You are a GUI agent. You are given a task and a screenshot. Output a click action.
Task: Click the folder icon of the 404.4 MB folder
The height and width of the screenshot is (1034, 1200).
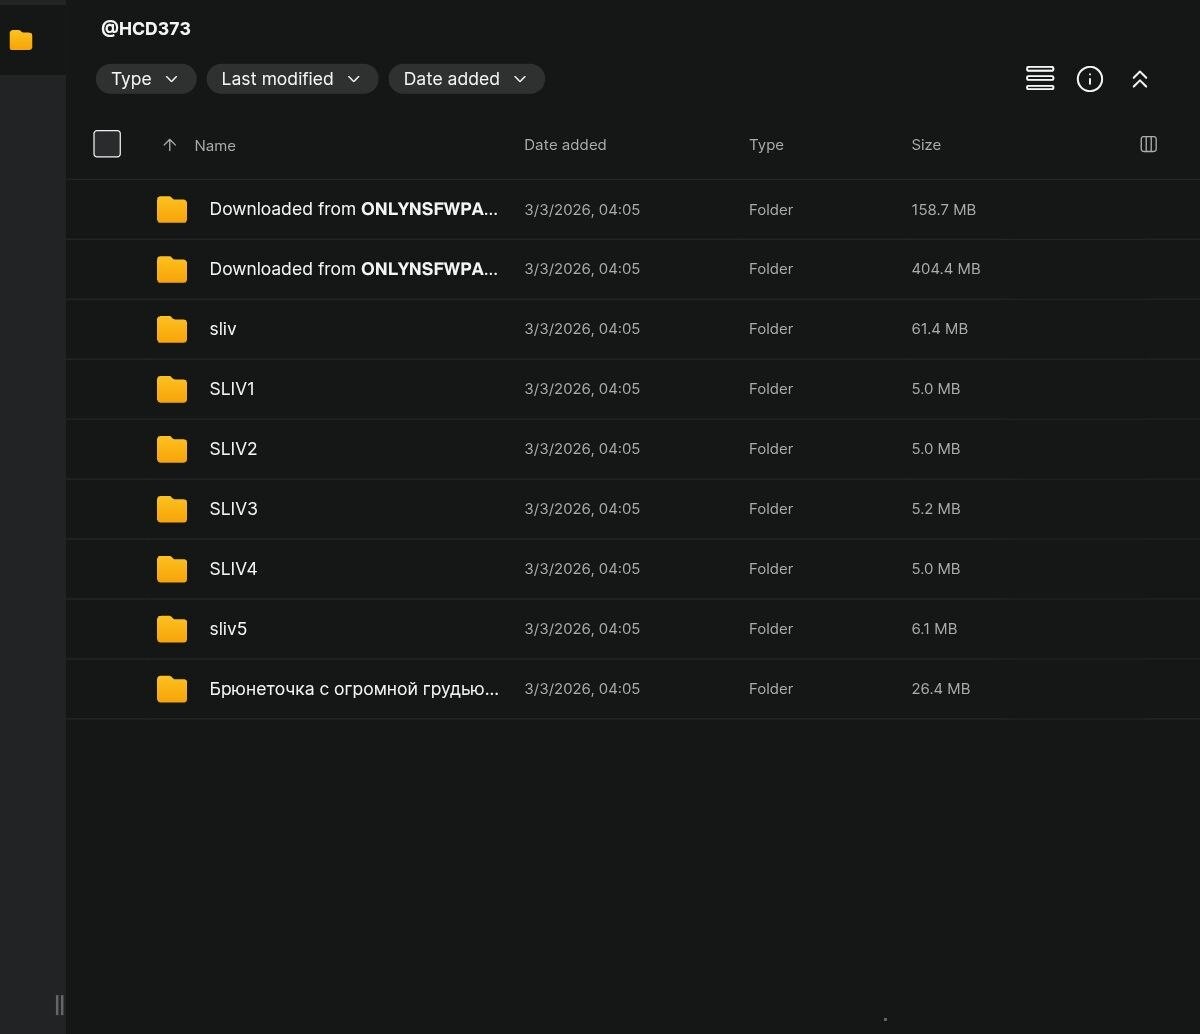(172, 269)
